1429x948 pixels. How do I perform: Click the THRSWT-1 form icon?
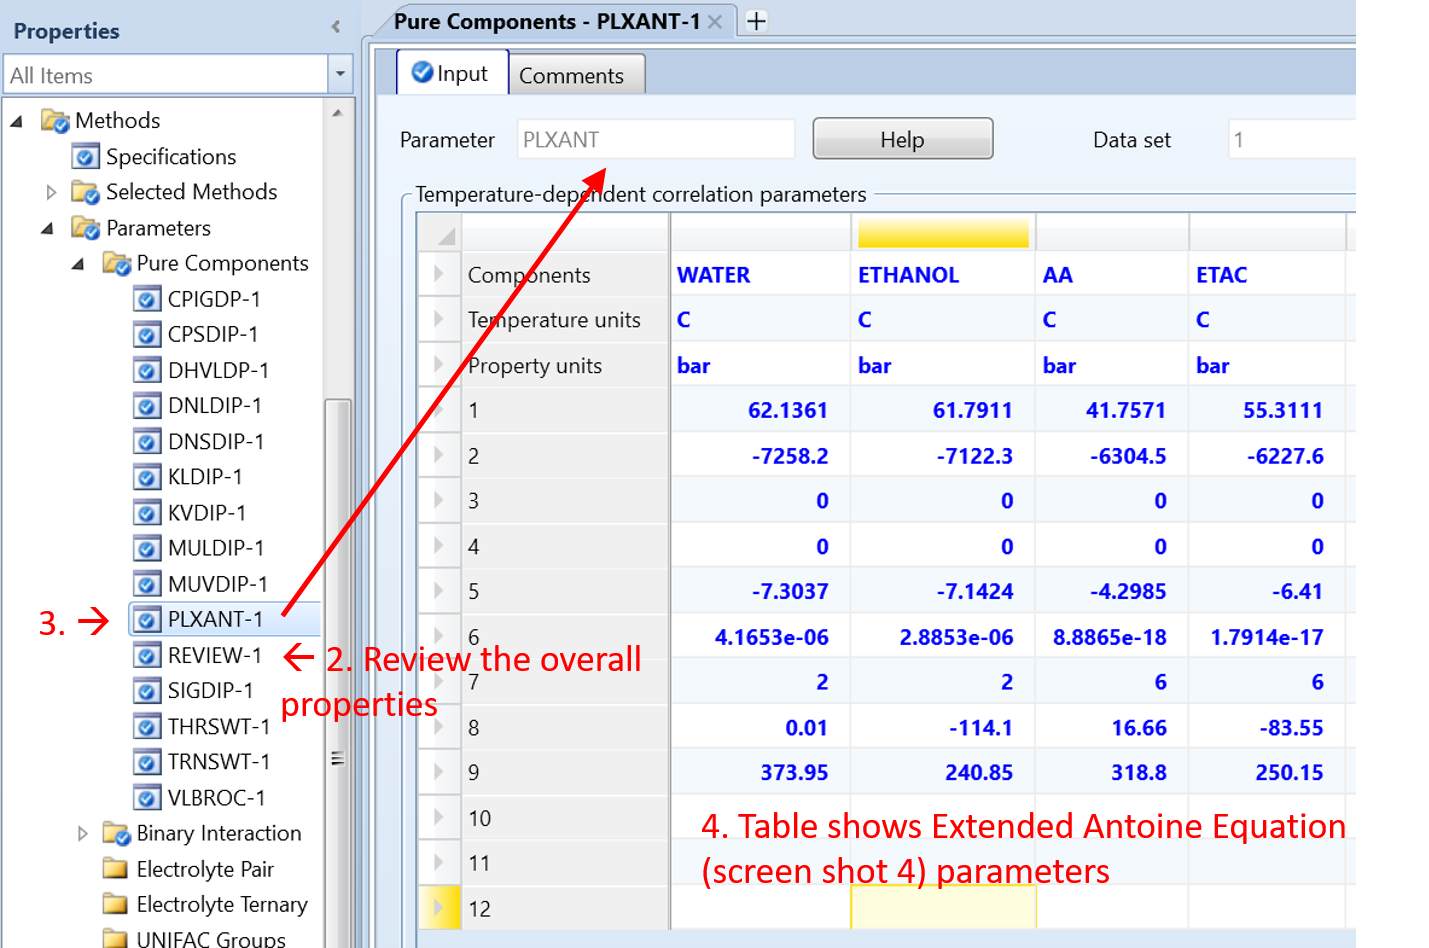point(147,726)
